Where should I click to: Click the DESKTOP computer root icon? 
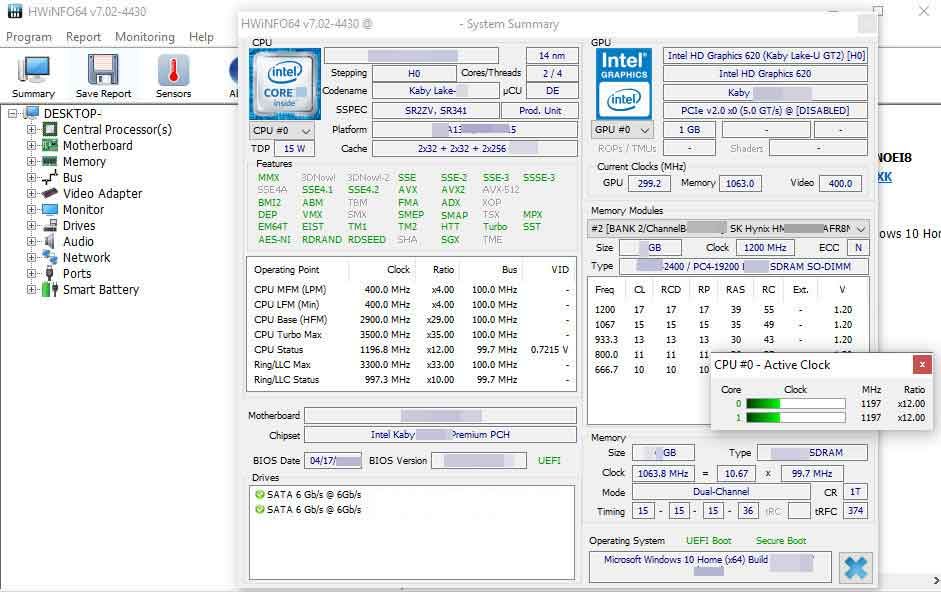pos(32,113)
